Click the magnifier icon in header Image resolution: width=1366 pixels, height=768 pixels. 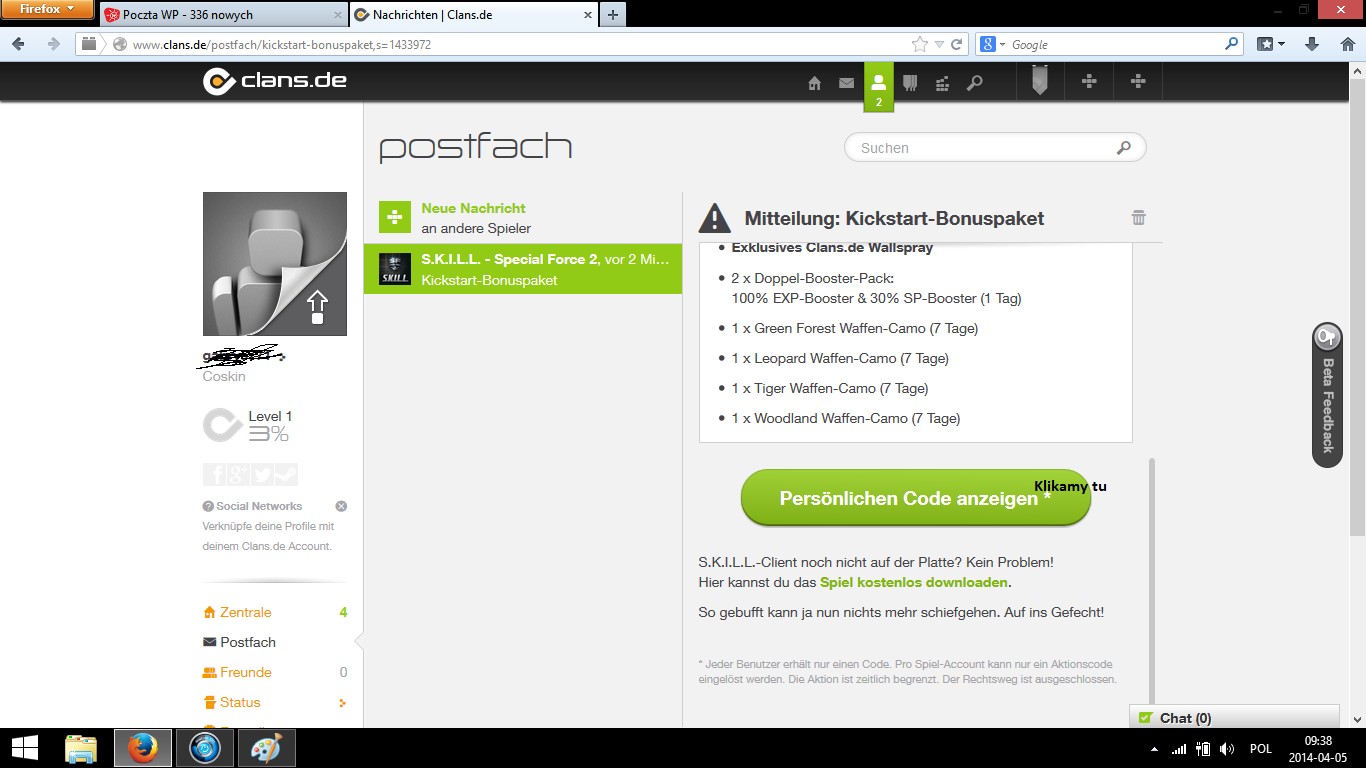pyautogui.click(x=974, y=83)
